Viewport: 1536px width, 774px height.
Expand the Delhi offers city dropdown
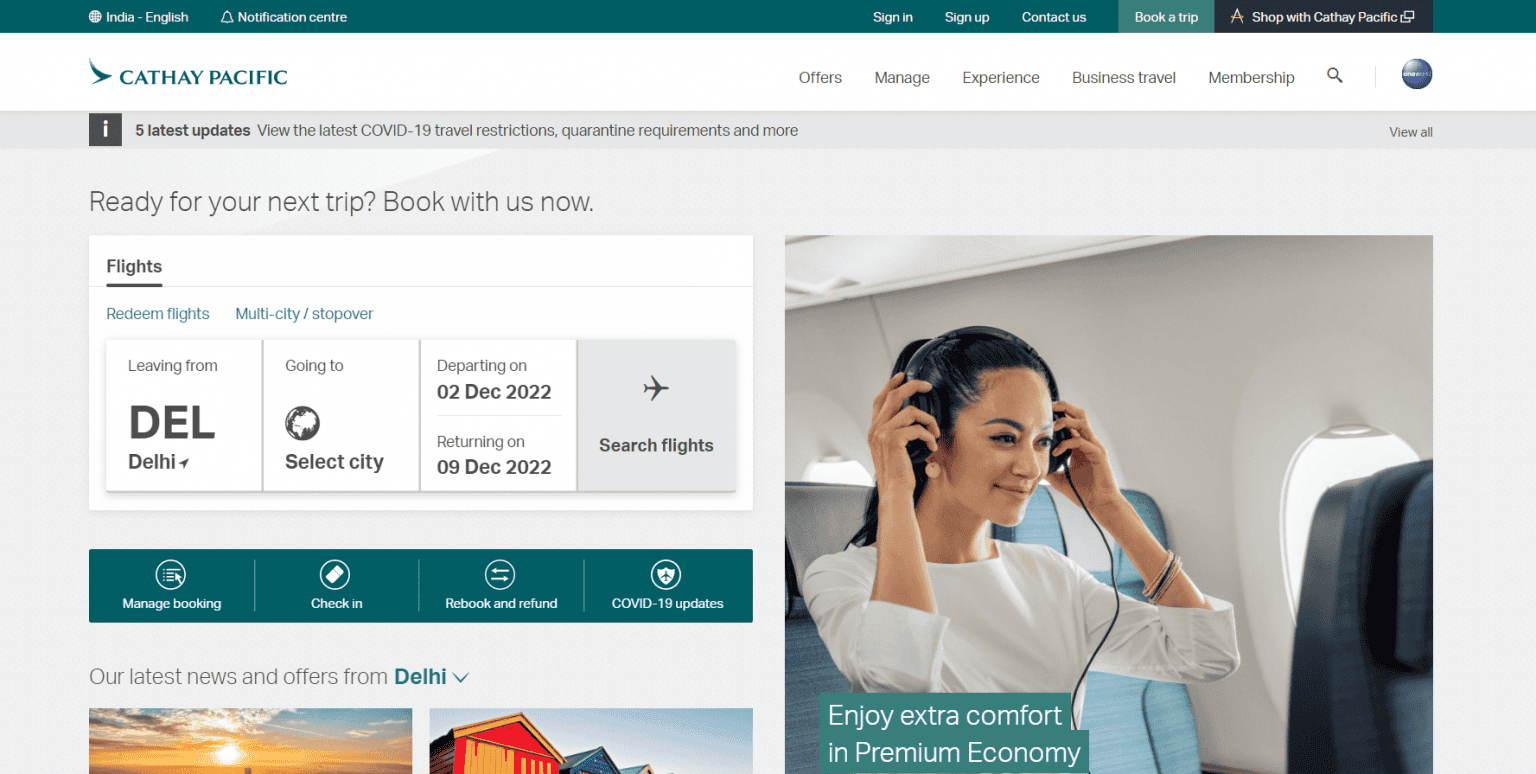point(431,677)
